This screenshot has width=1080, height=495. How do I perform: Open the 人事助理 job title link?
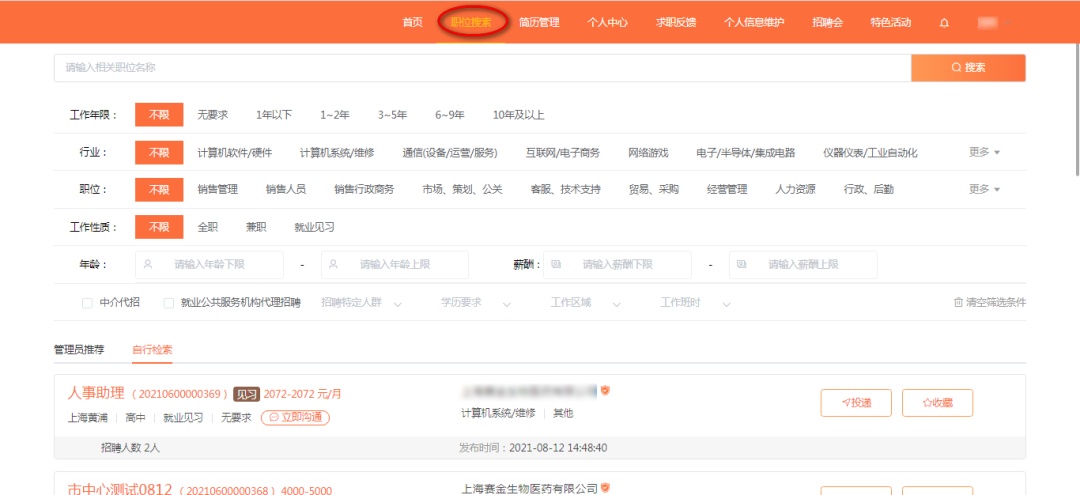click(96, 393)
